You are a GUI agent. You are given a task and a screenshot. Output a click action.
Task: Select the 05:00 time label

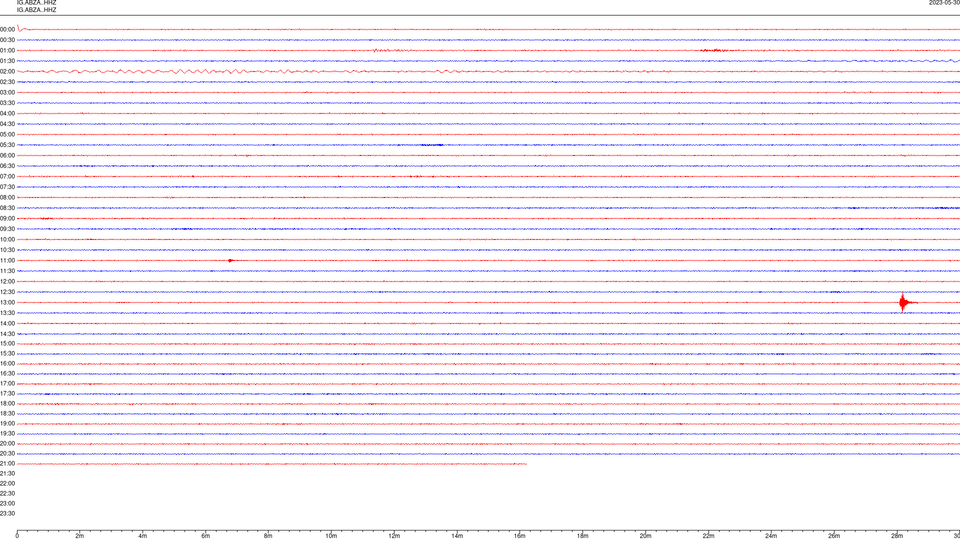7,135
